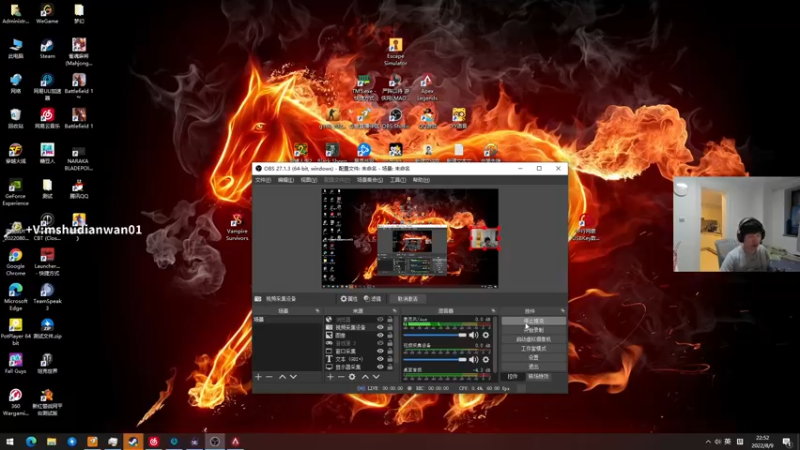Screen dimensions: 800x450
Task: Adjust the 视频采集设备 mixer volume slider
Action: point(435,360)
